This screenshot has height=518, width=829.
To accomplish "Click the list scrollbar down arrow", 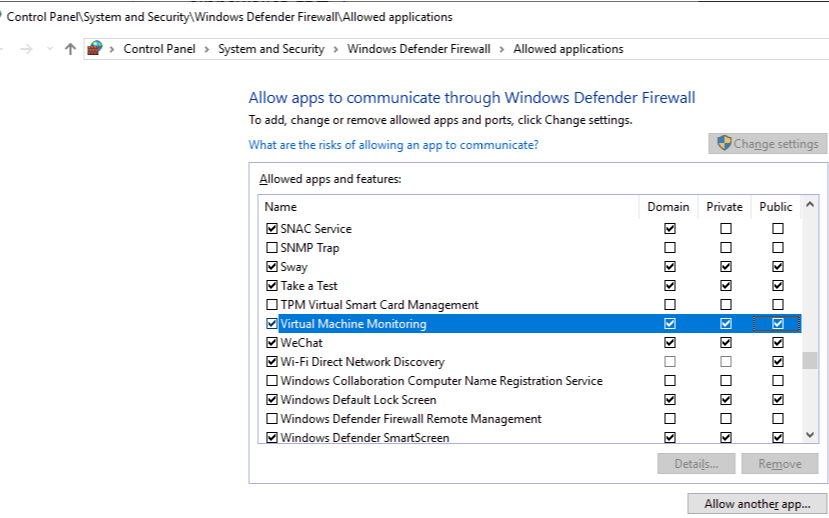I will pos(809,435).
